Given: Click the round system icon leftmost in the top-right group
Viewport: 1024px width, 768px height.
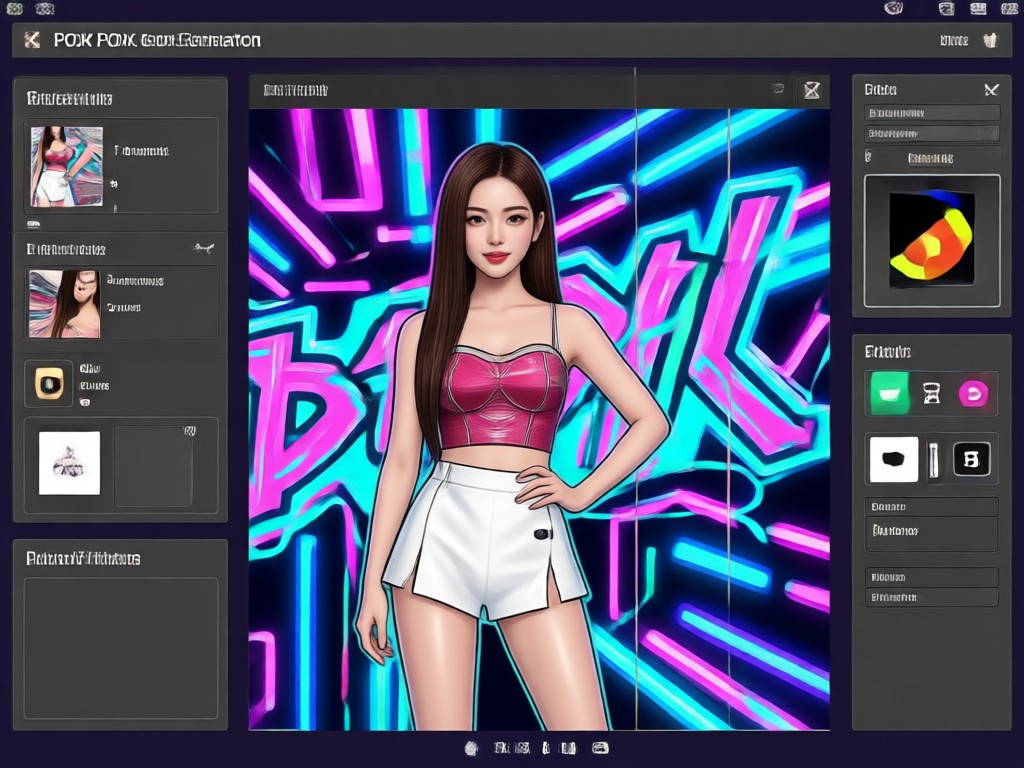Looking at the screenshot, I should [x=893, y=8].
